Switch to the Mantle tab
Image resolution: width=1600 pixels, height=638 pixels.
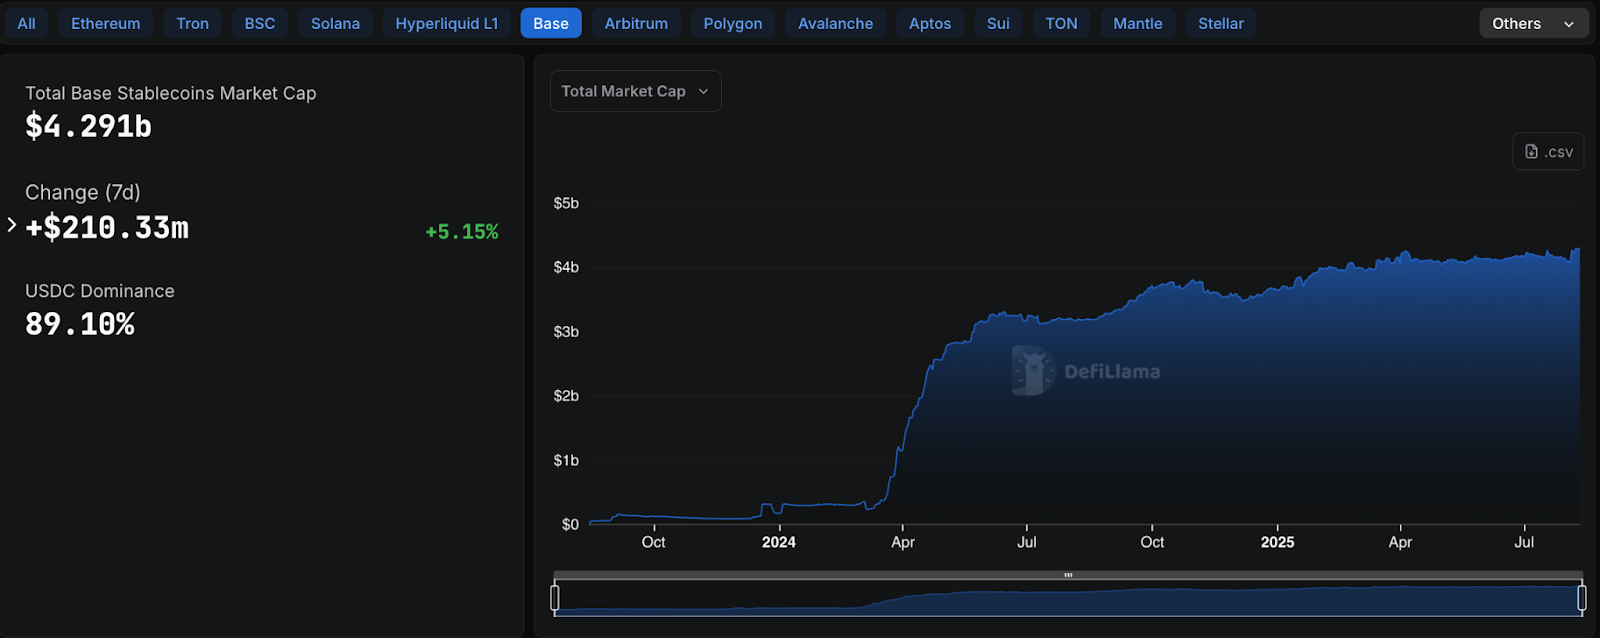pyautogui.click(x=1138, y=23)
